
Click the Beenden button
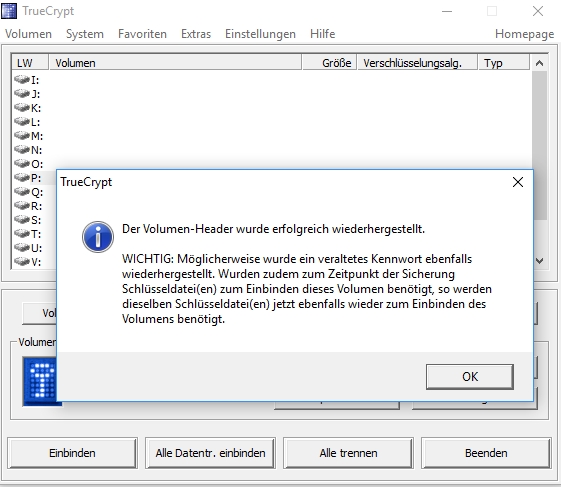pyautogui.click(x=486, y=453)
